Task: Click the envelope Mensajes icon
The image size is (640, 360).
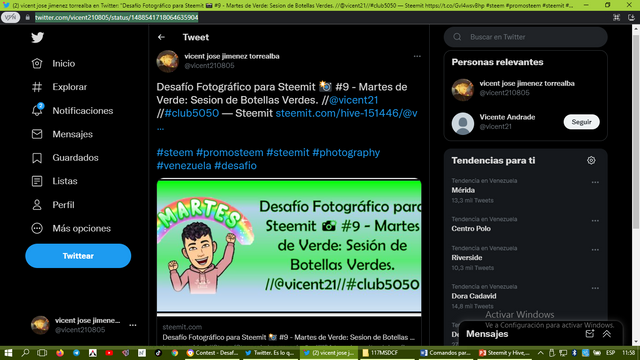Action: pyautogui.click(x=37, y=134)
